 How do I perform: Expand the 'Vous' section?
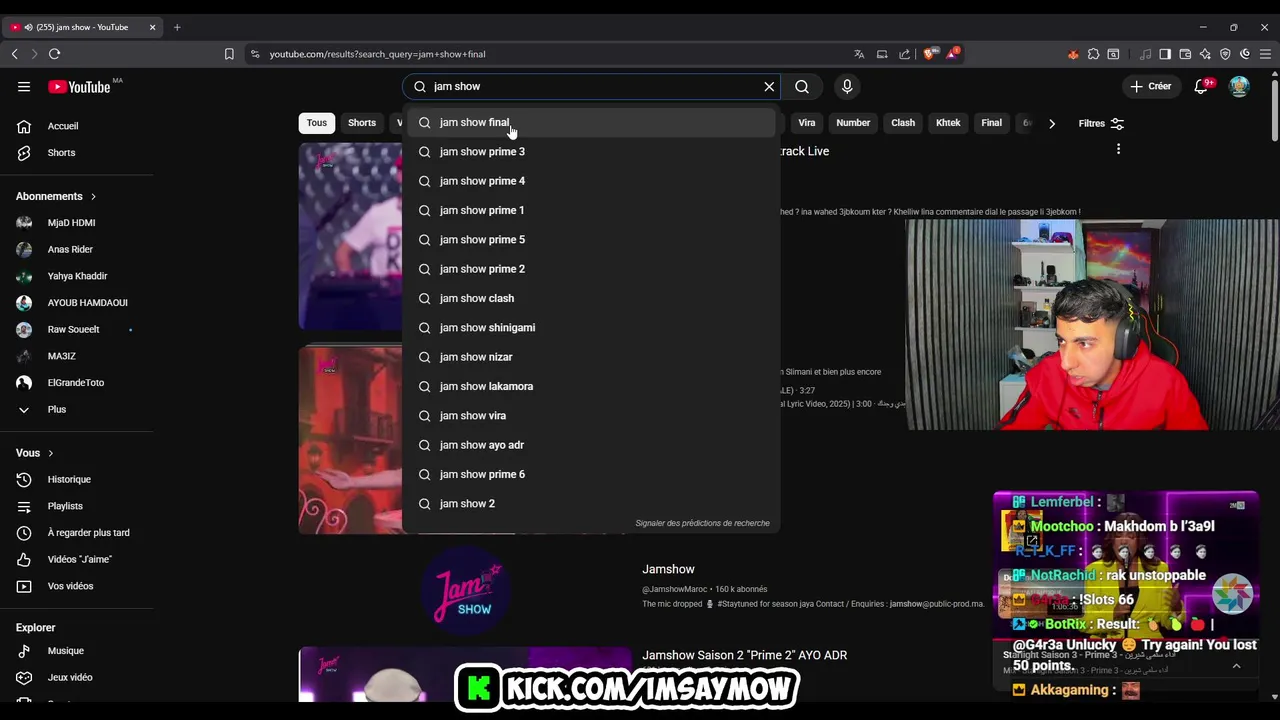point(35,453)
